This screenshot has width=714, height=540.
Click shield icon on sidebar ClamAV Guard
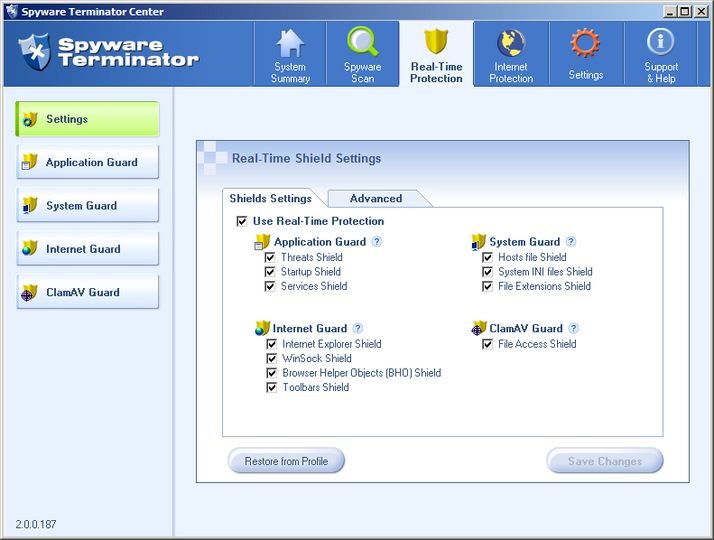pos(29,292)
